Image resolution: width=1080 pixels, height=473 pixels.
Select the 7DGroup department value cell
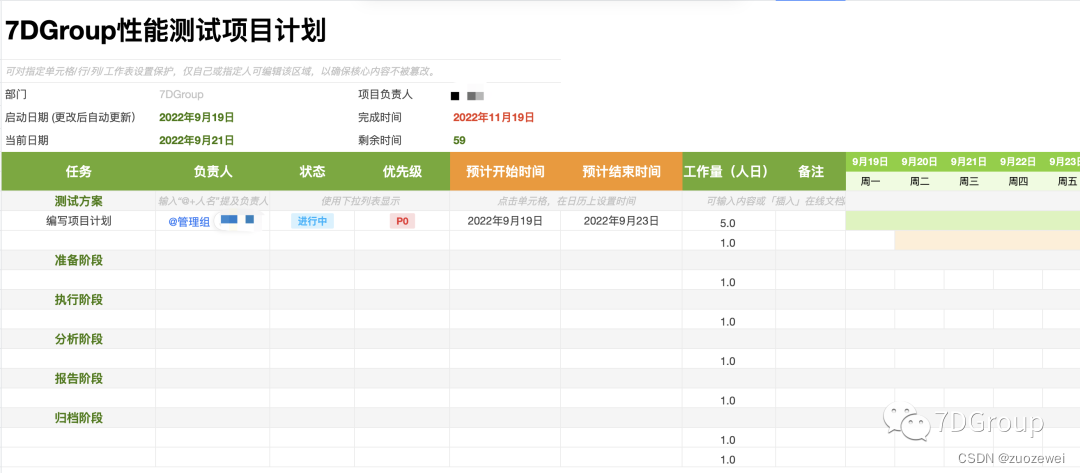[x=181, y=94]
